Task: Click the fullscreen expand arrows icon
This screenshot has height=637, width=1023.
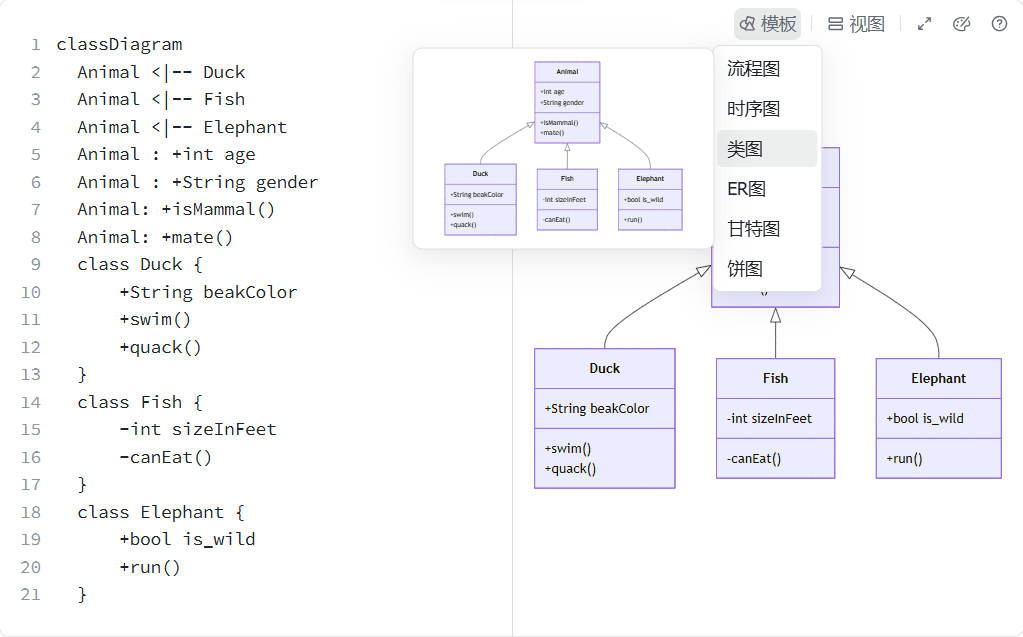Action: click(x=925, y=24)
